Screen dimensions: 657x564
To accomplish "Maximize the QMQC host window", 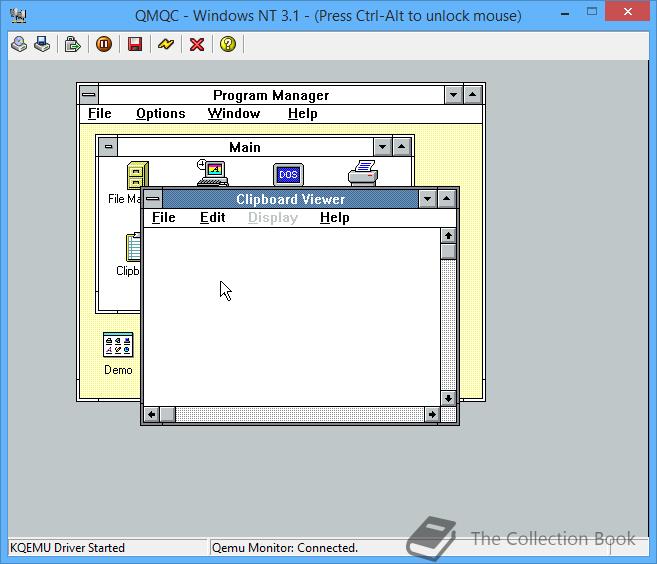I will point(592,12).
